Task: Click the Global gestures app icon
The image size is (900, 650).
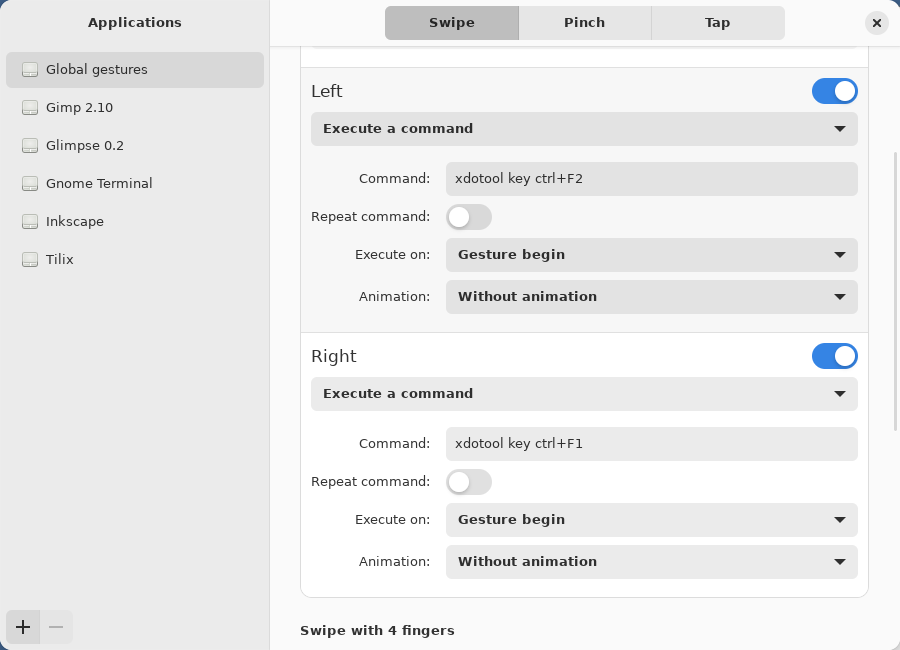Action: click(x=30, y=70)
